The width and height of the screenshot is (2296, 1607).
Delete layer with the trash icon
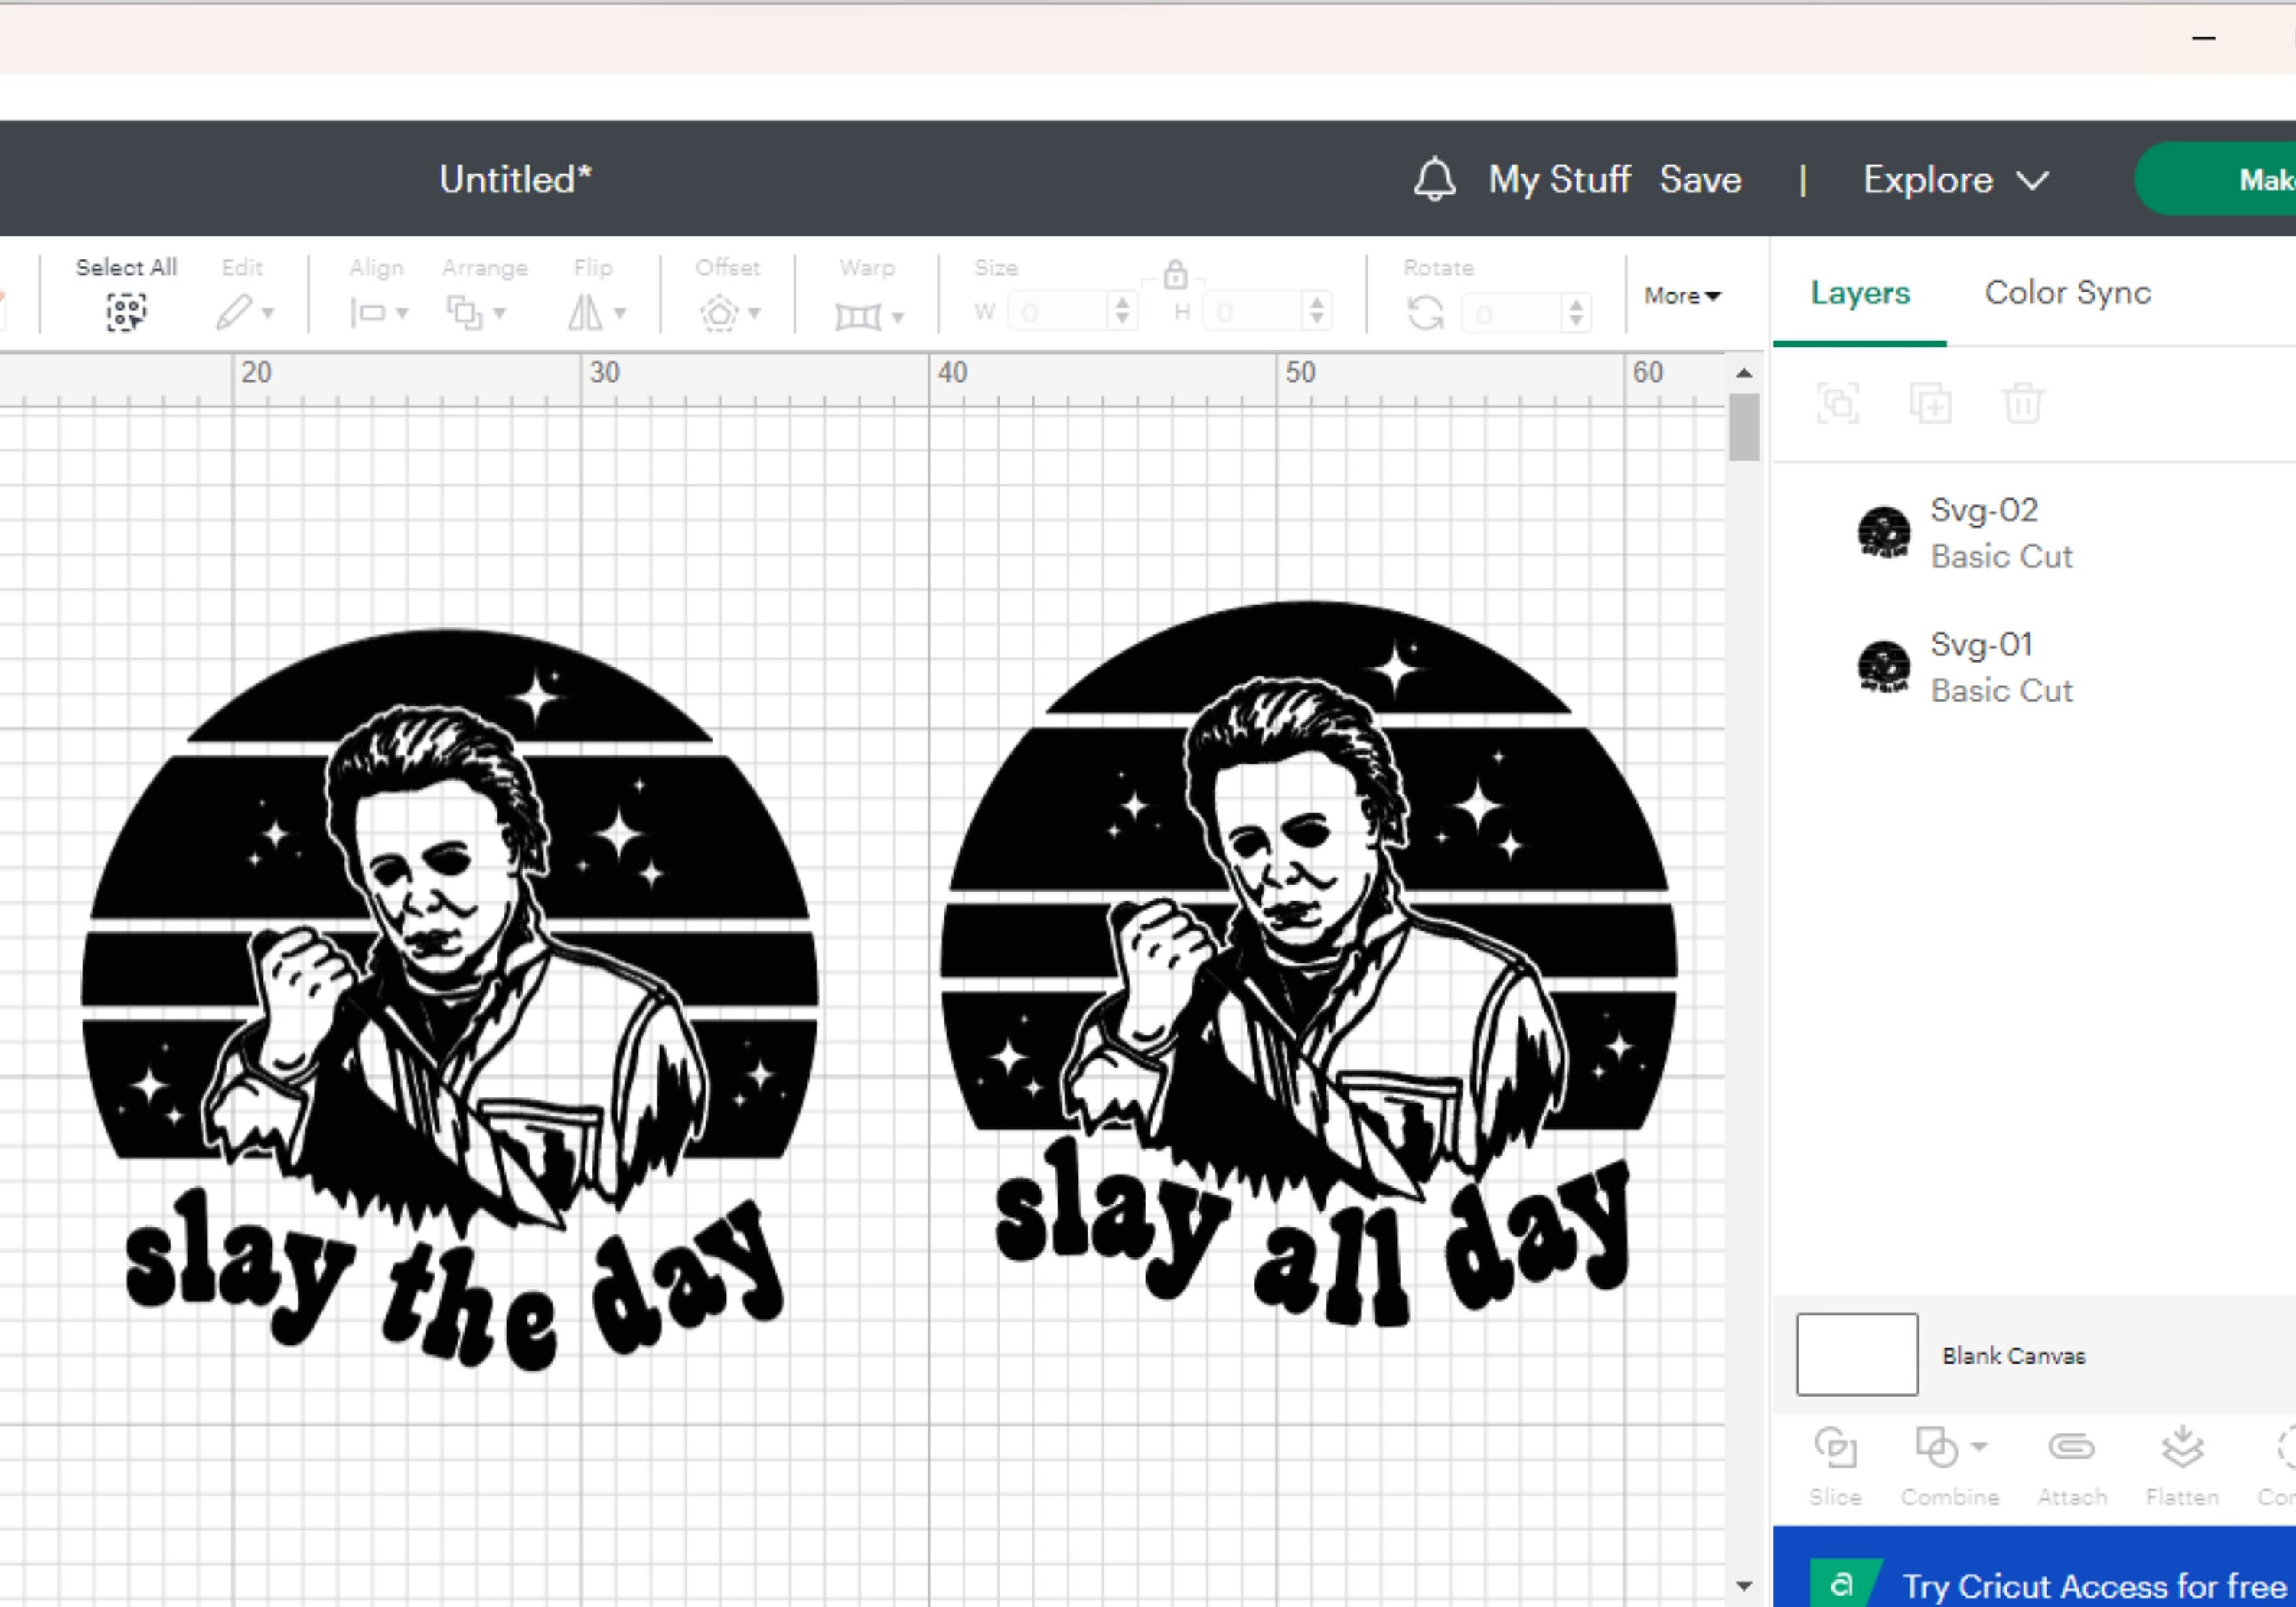pyautogui.click(x=2023, y=403)
